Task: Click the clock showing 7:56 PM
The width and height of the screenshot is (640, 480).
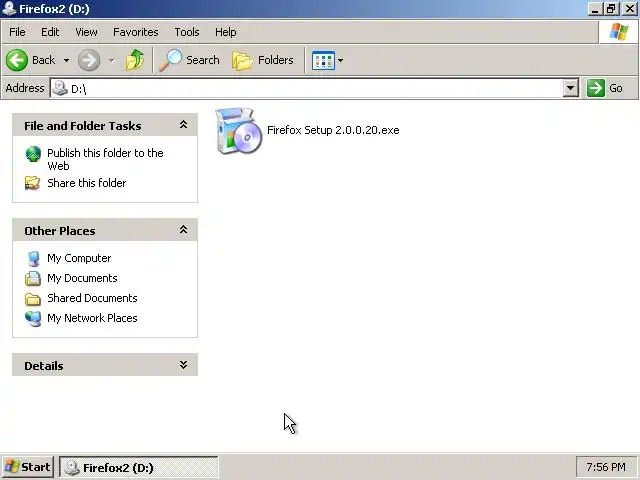Action: (606, 467)
